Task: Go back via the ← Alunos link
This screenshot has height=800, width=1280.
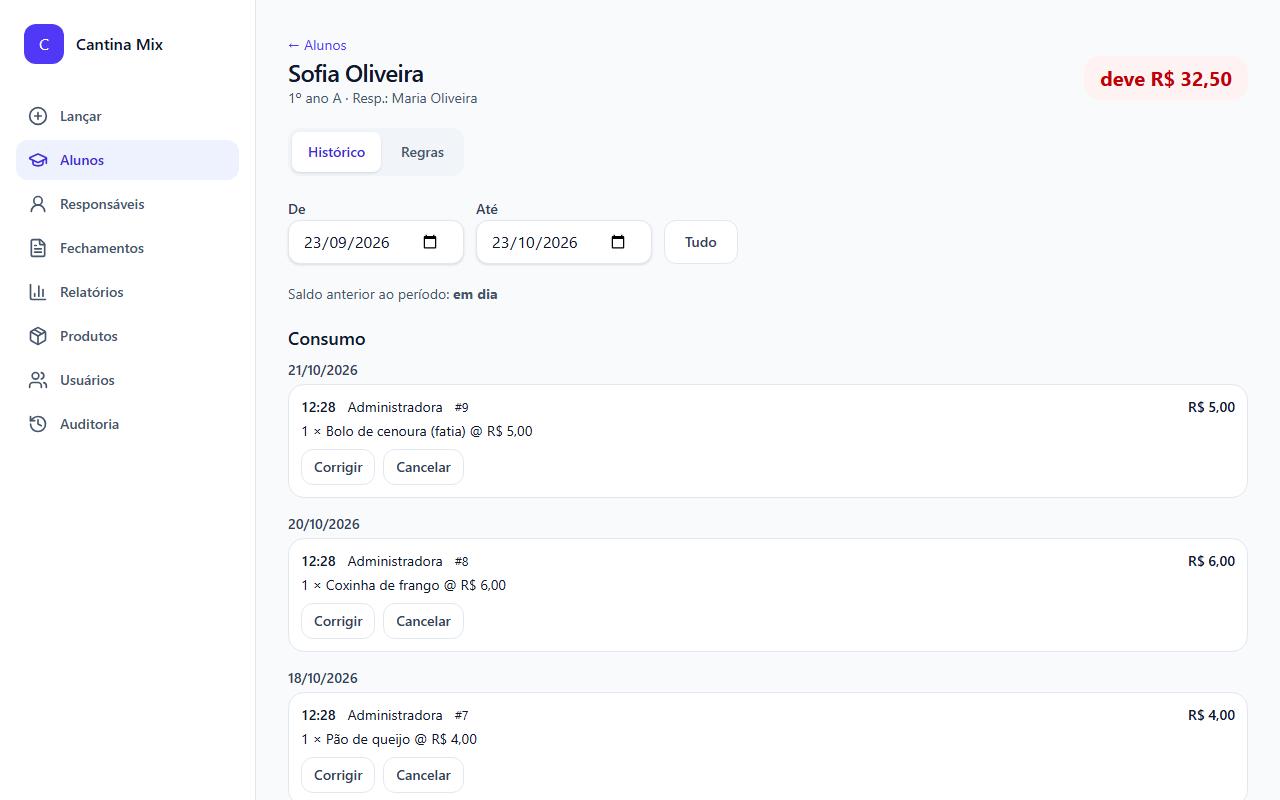Action: pos(317,45)
